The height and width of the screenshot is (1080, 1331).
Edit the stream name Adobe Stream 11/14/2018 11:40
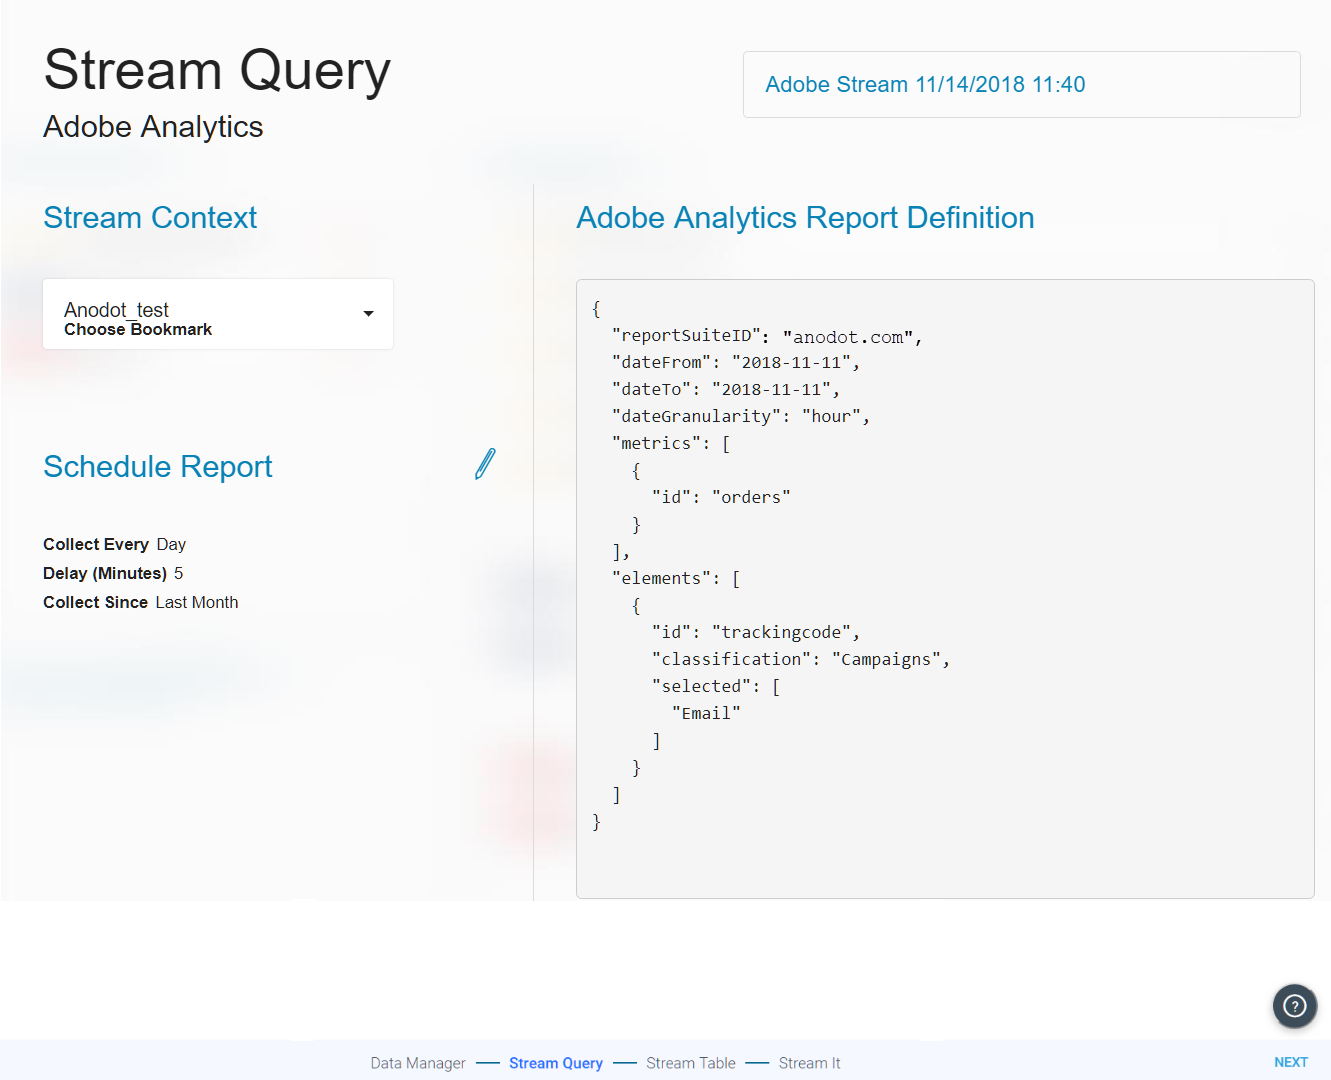click(x=1021, y=85)
